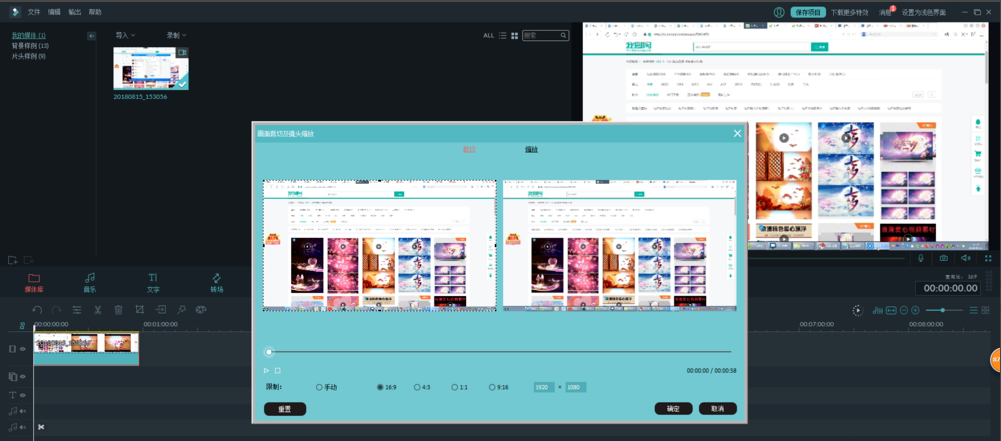Viewport: 1001px width, 441px height.
Task: Expand the 导入 import dropdown
Action: 125,35
